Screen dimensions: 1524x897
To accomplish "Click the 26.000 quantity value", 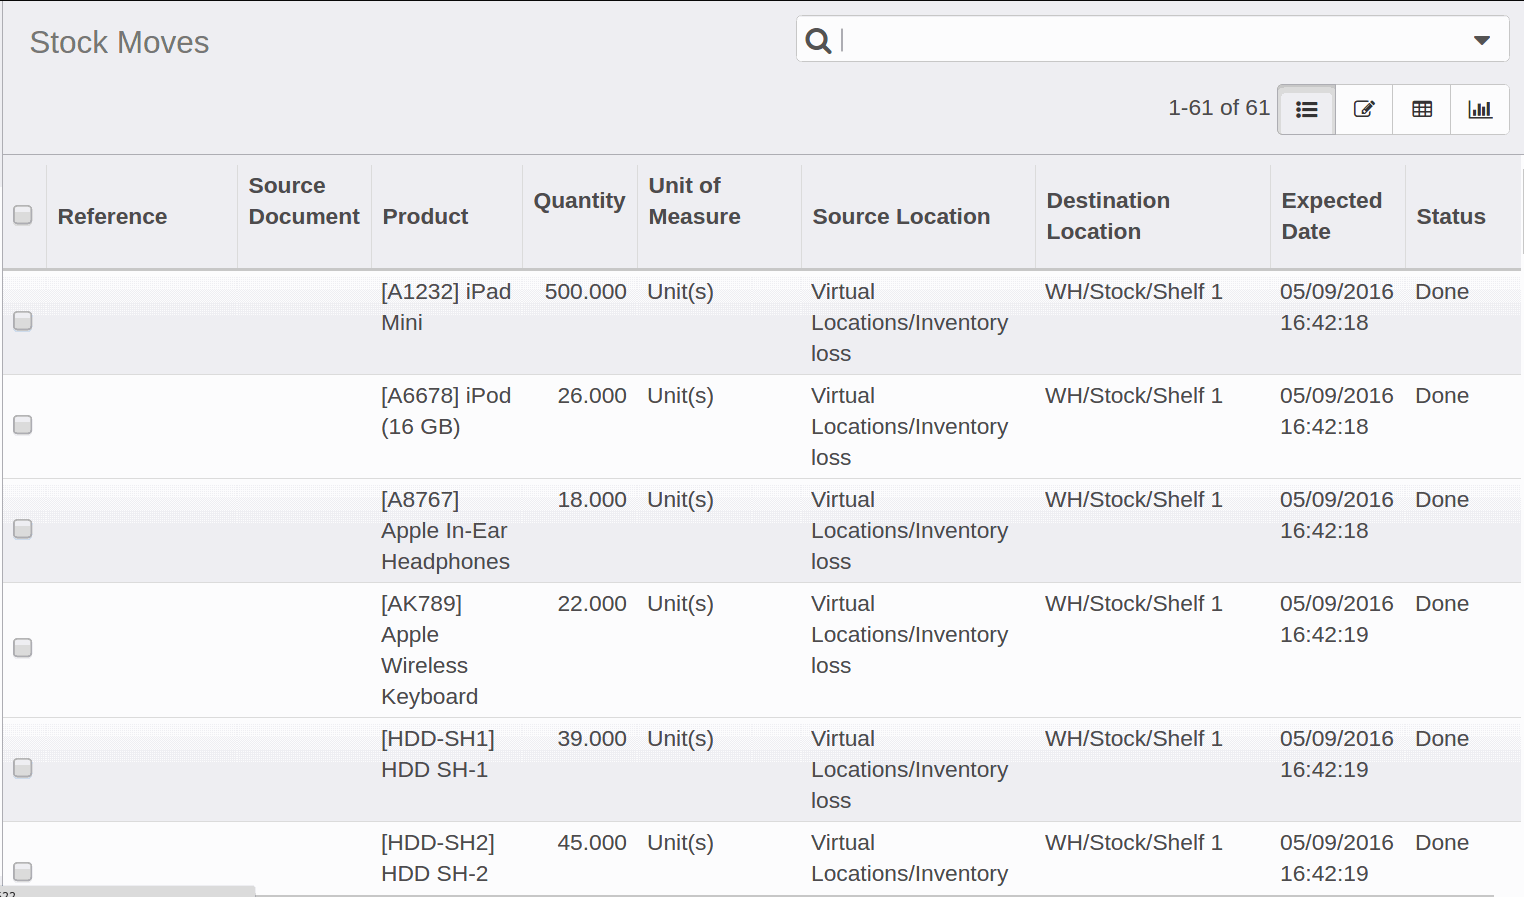I will 592,396.
